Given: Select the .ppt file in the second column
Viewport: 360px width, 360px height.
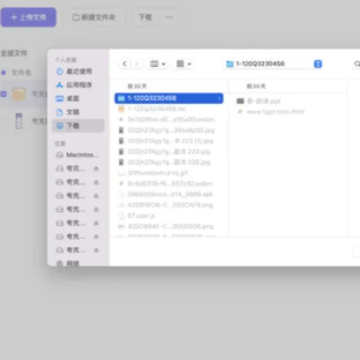Looking at the screenshot, I should pos(259,101).
